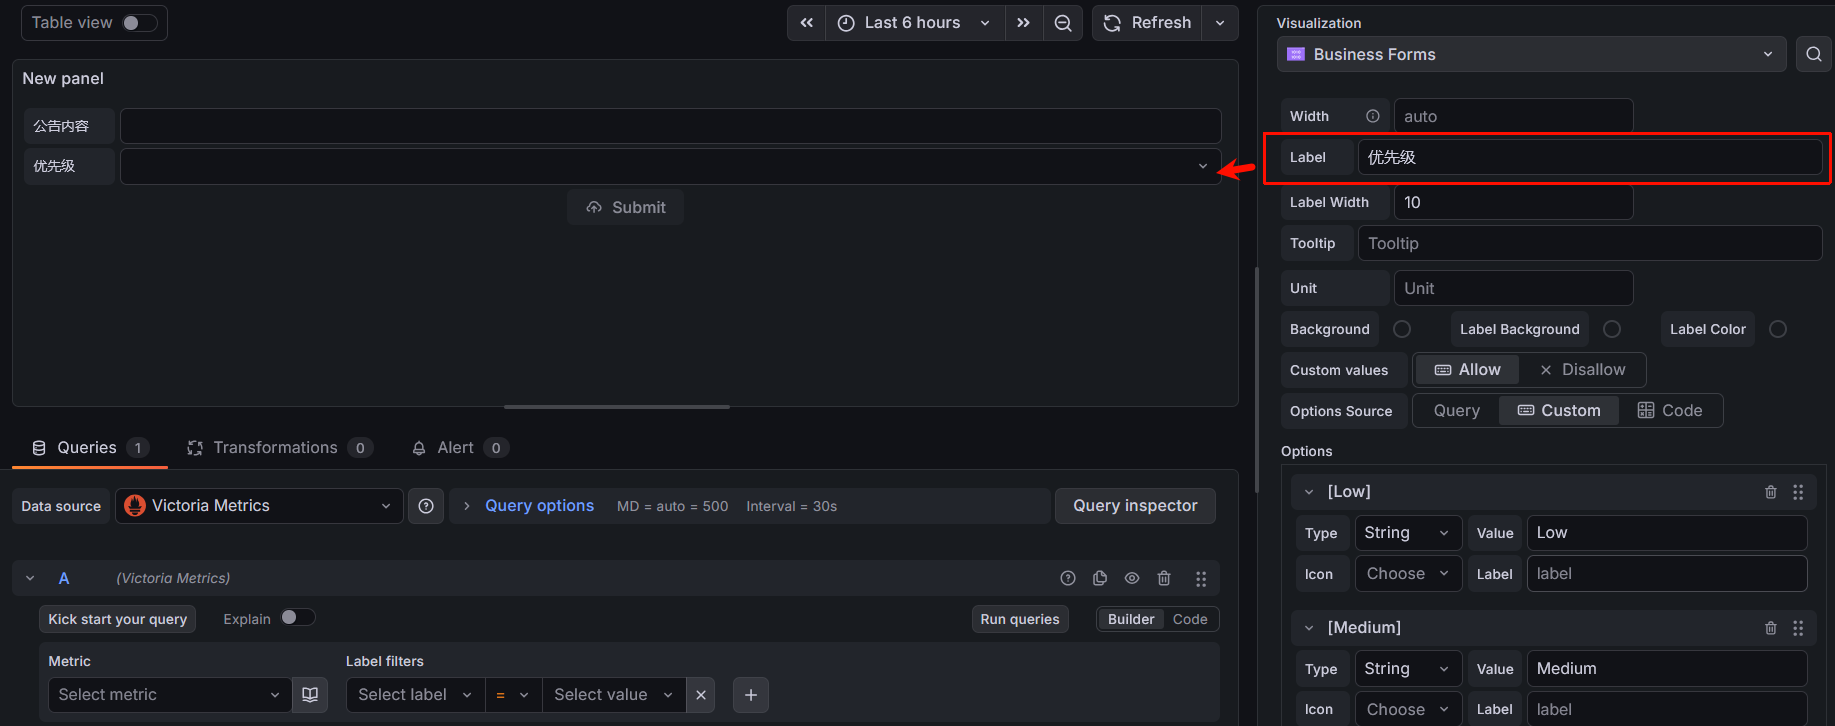This screenshot has width=1835, height=726.
Task: Open the Query inspector
Action: coord(1135,506)
